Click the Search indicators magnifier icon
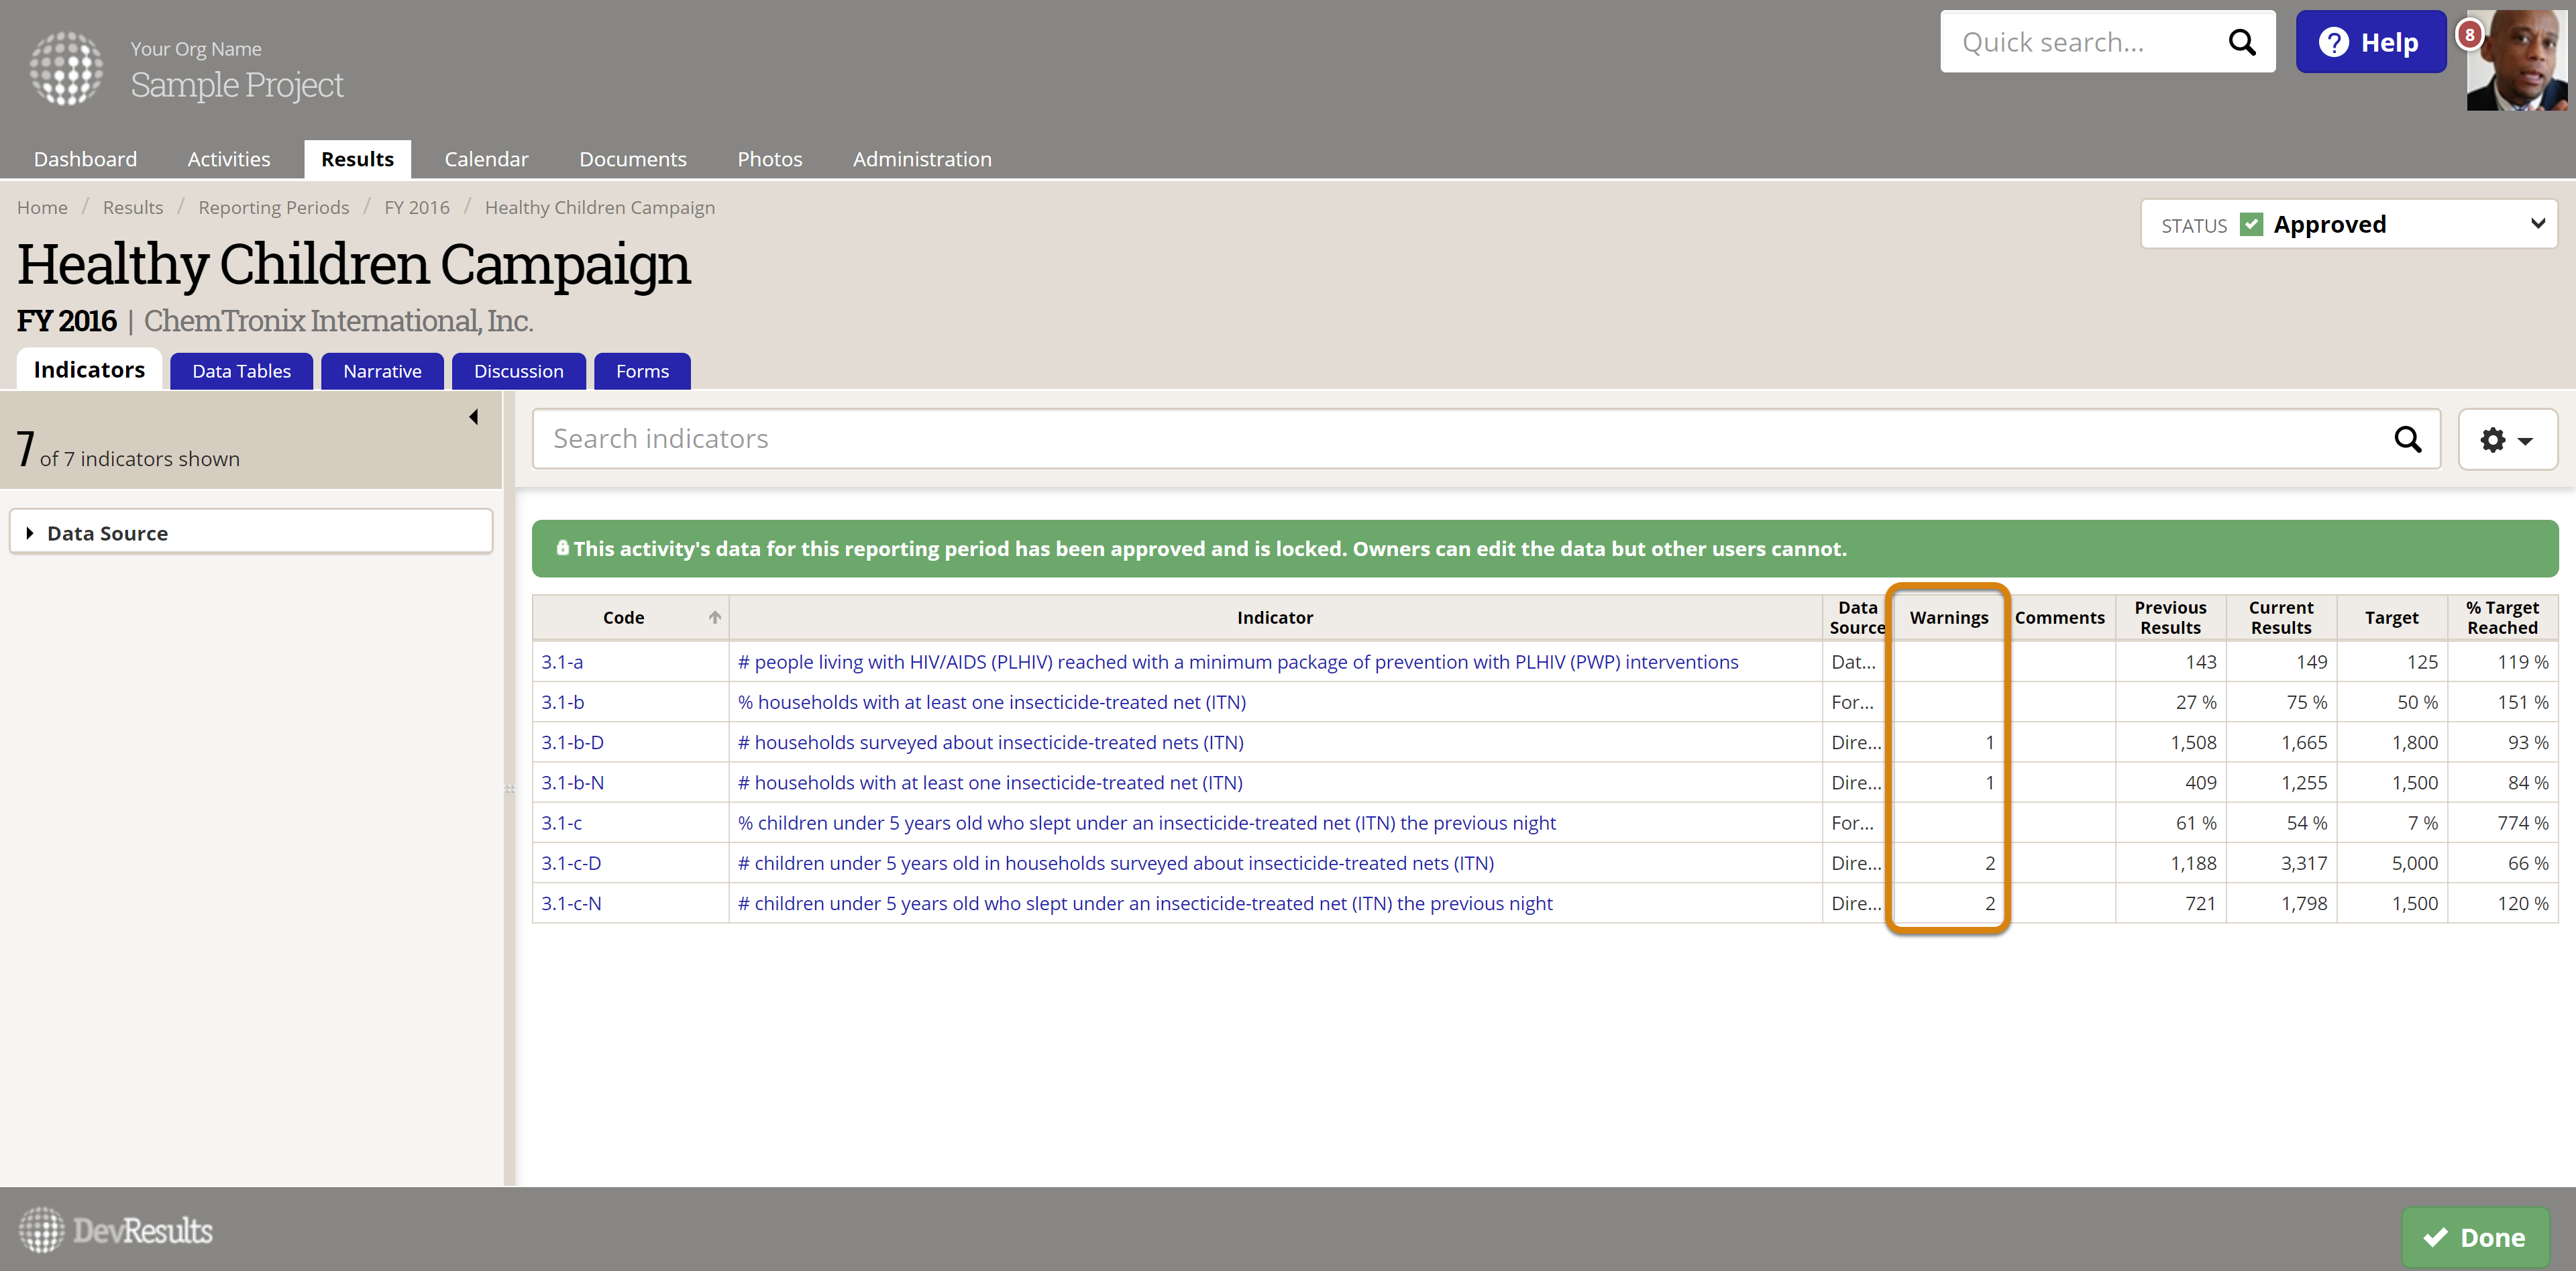The width and height of the screenshot is (2576, 1271). pos(2407,439)
